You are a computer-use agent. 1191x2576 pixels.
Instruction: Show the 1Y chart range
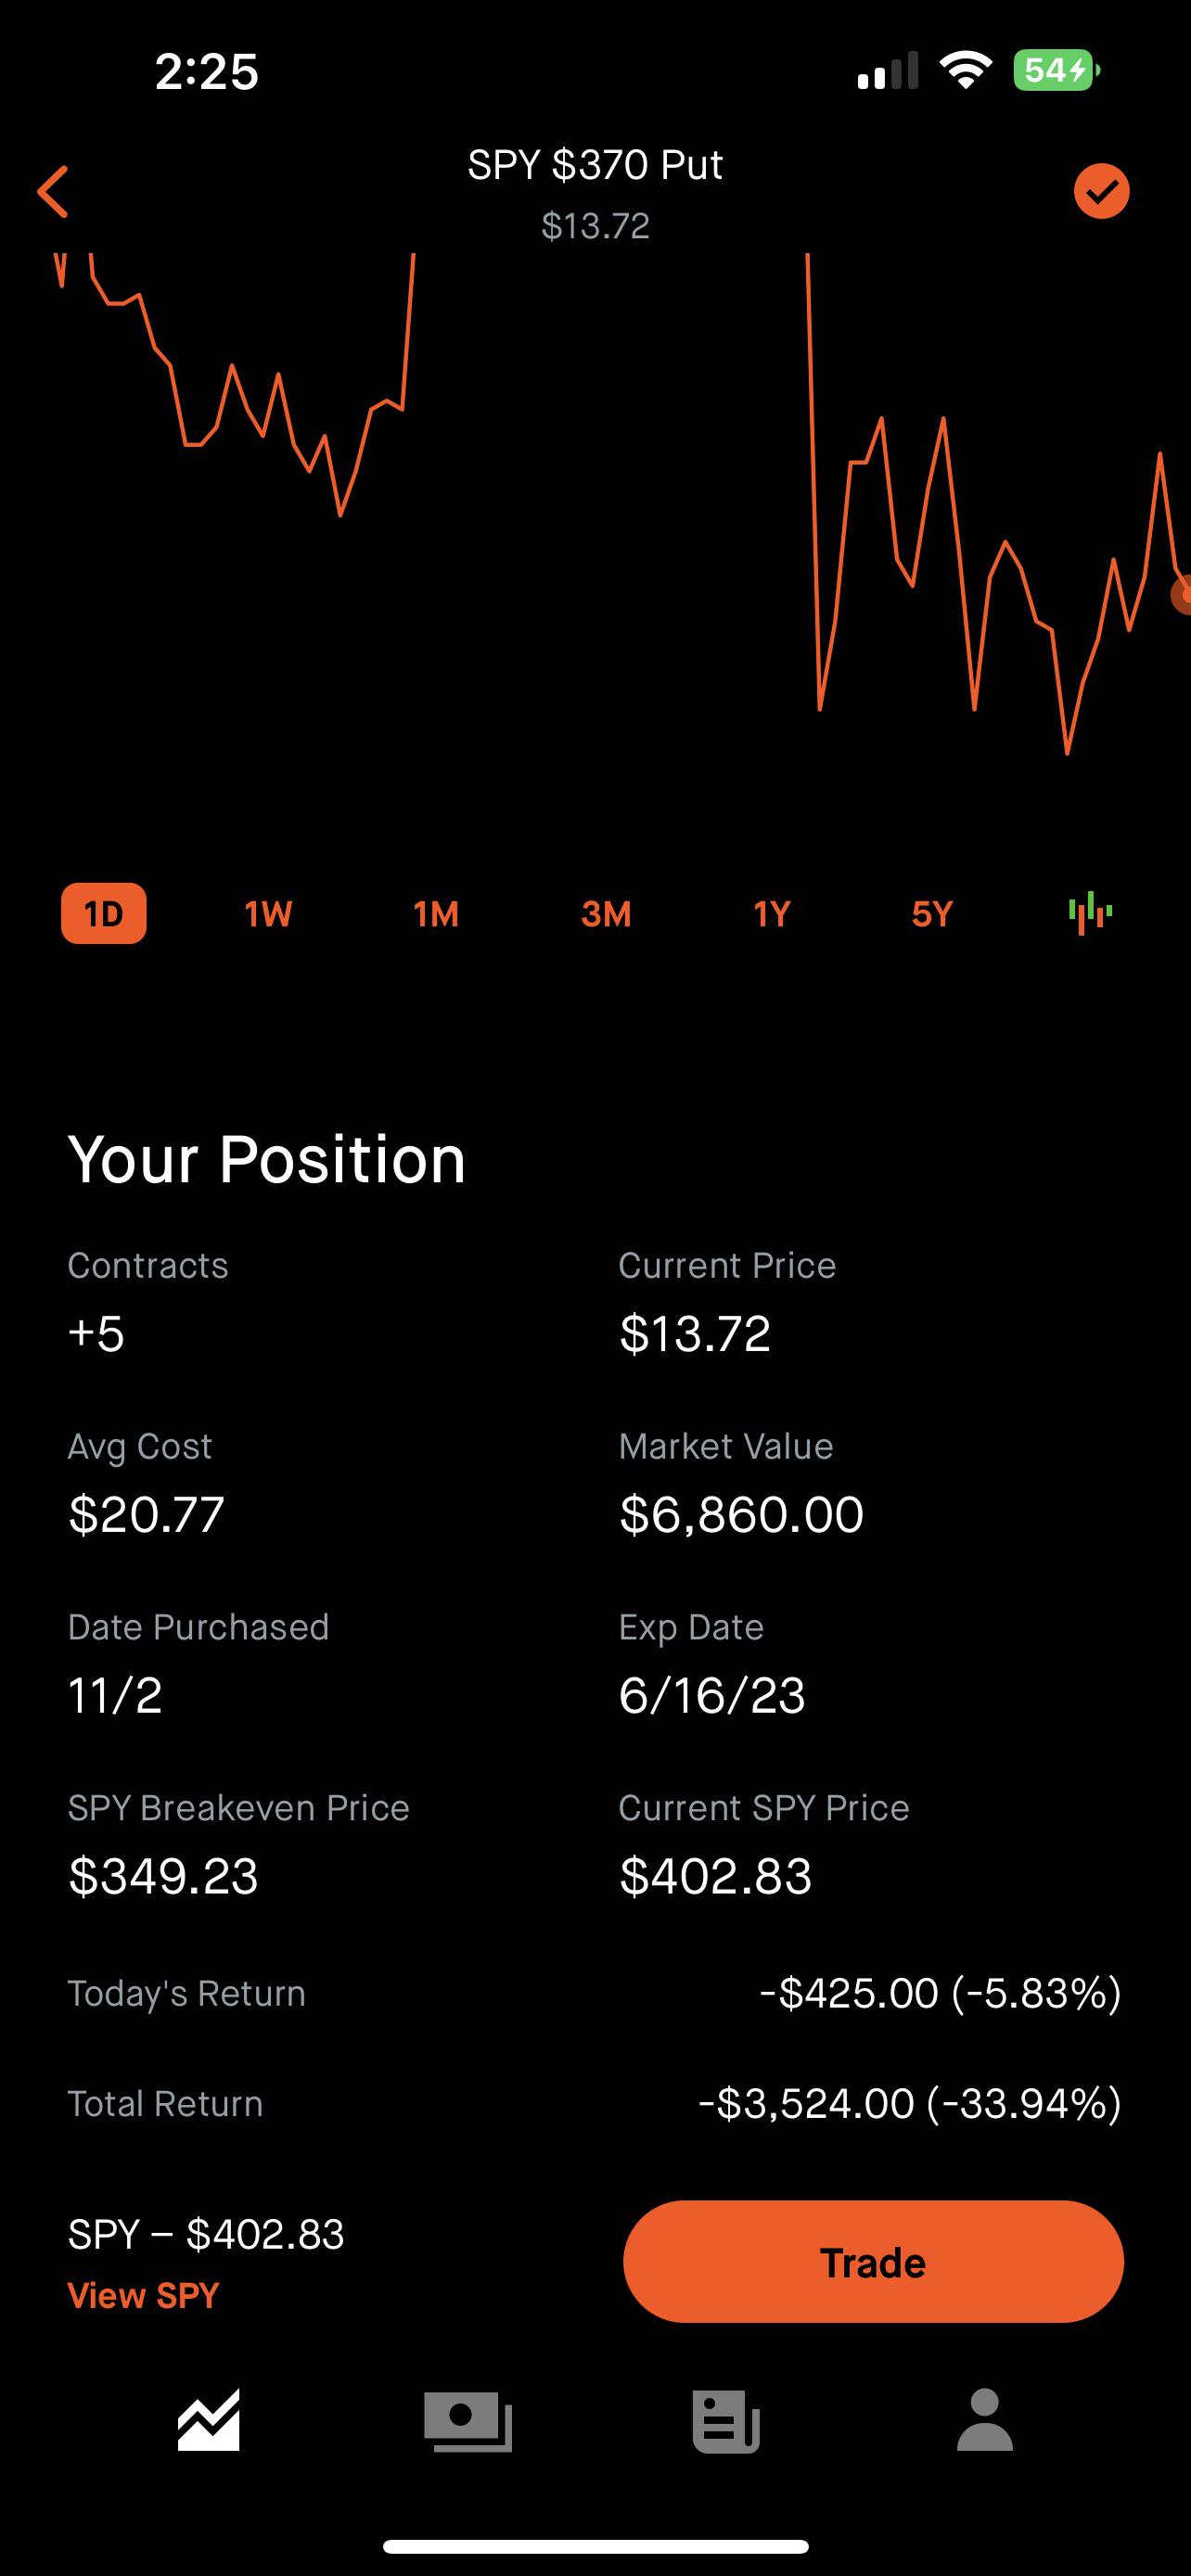pyautogui.click(x=772, y=913)
